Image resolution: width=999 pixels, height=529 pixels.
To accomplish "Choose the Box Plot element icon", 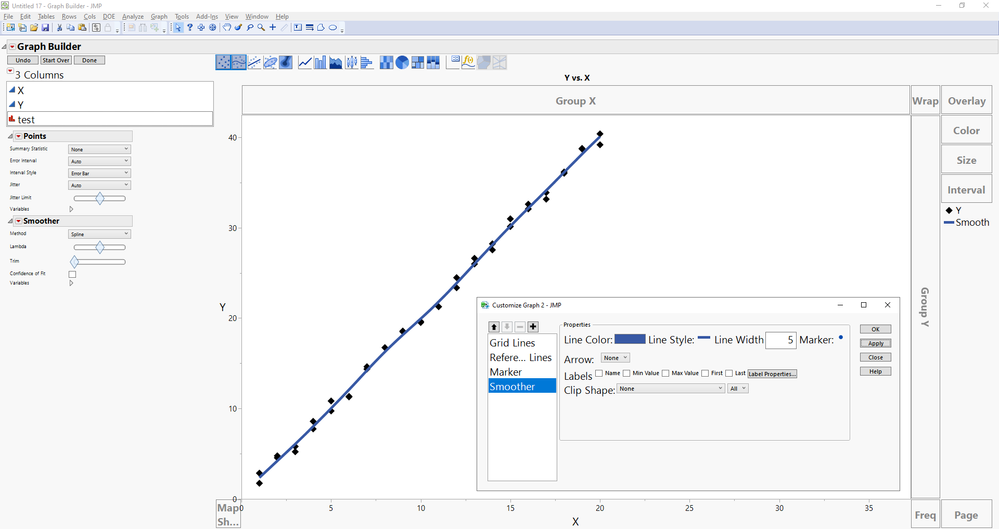I will (351, 62).
